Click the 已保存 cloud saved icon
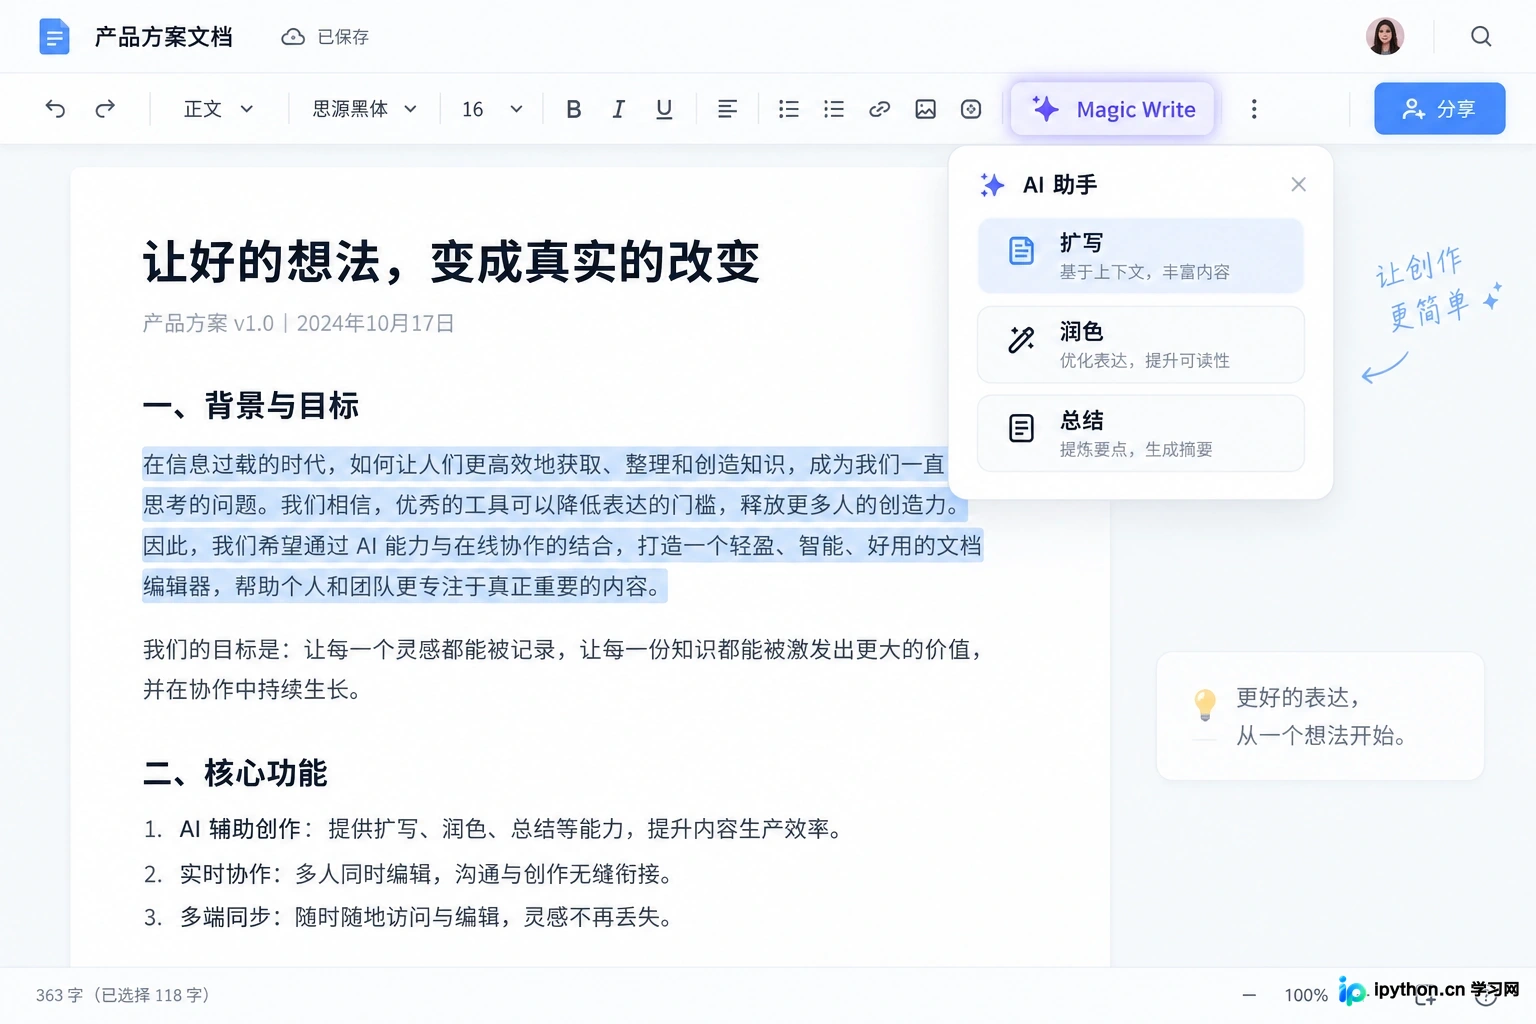 (x=293, y=37)
